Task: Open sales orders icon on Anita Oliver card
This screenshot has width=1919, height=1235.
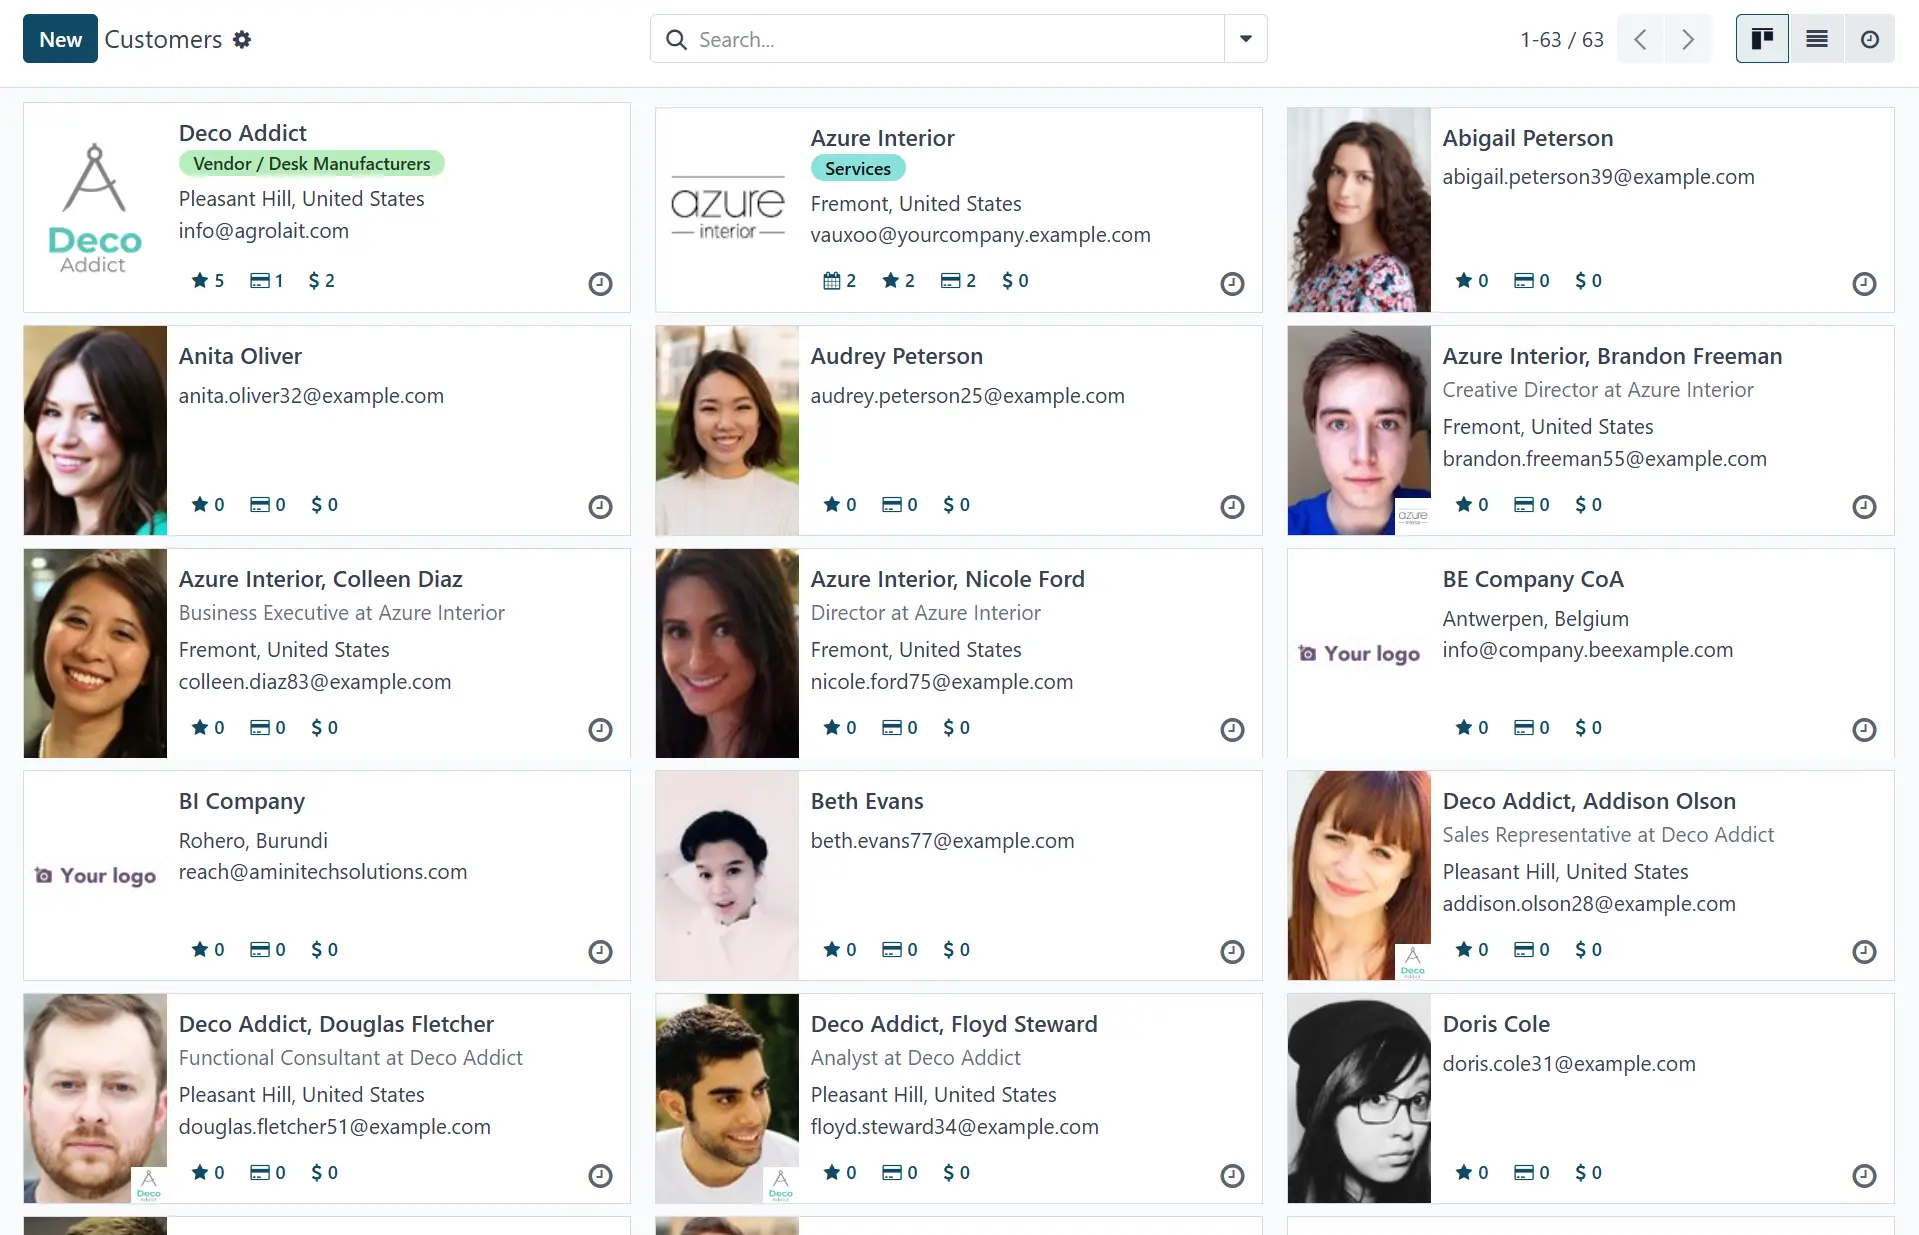Action: click(267, 505)
